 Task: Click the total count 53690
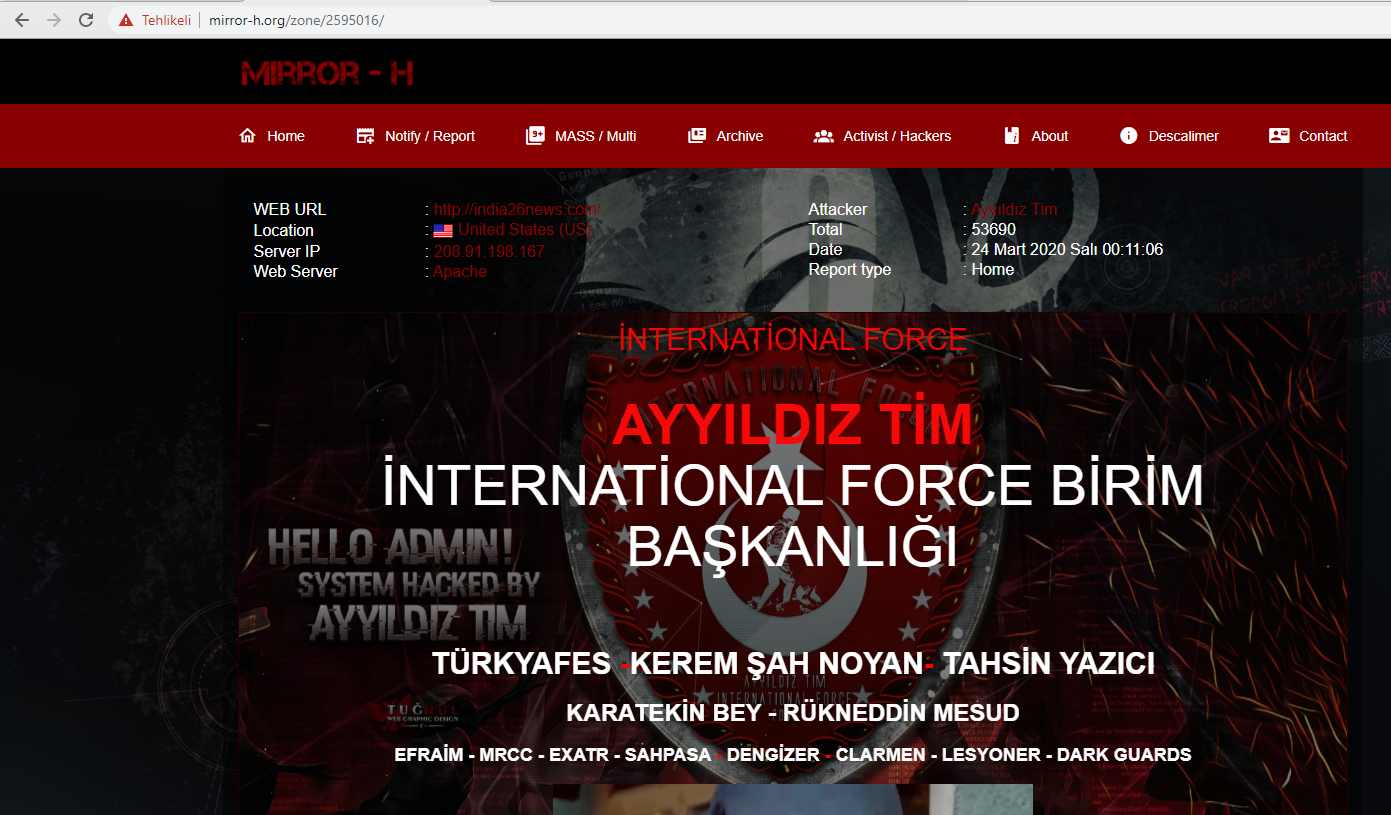pos(994,230)
